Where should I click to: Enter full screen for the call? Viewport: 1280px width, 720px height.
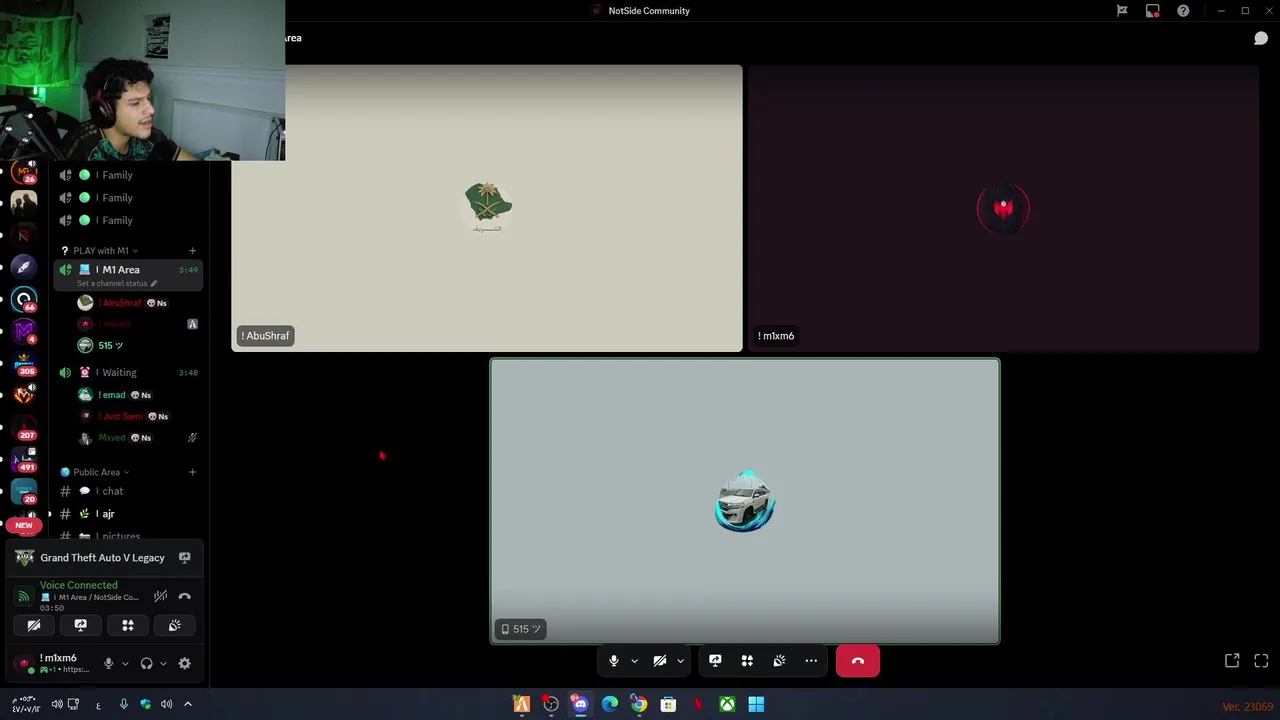pos(1261,661)
